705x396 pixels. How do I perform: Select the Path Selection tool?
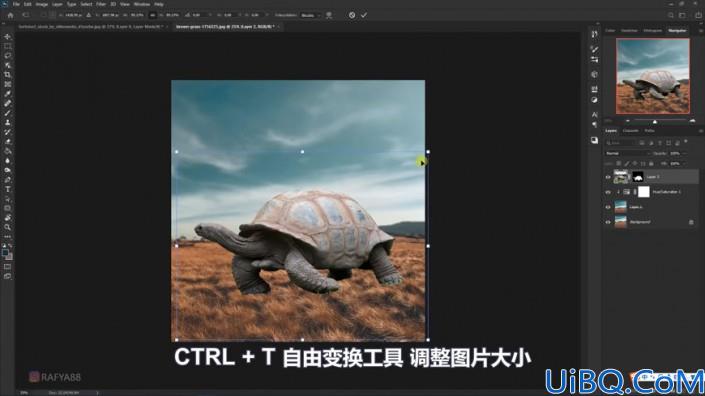(x=8, y=199)
